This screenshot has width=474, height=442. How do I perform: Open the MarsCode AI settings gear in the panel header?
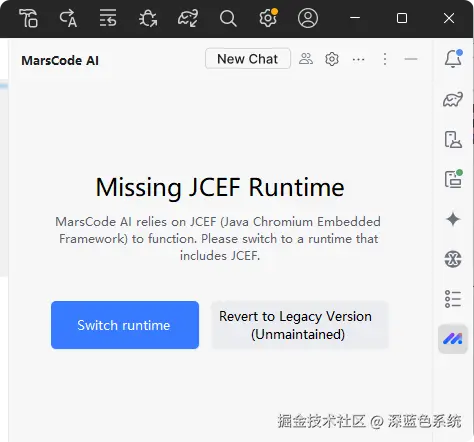click(332, 59)
